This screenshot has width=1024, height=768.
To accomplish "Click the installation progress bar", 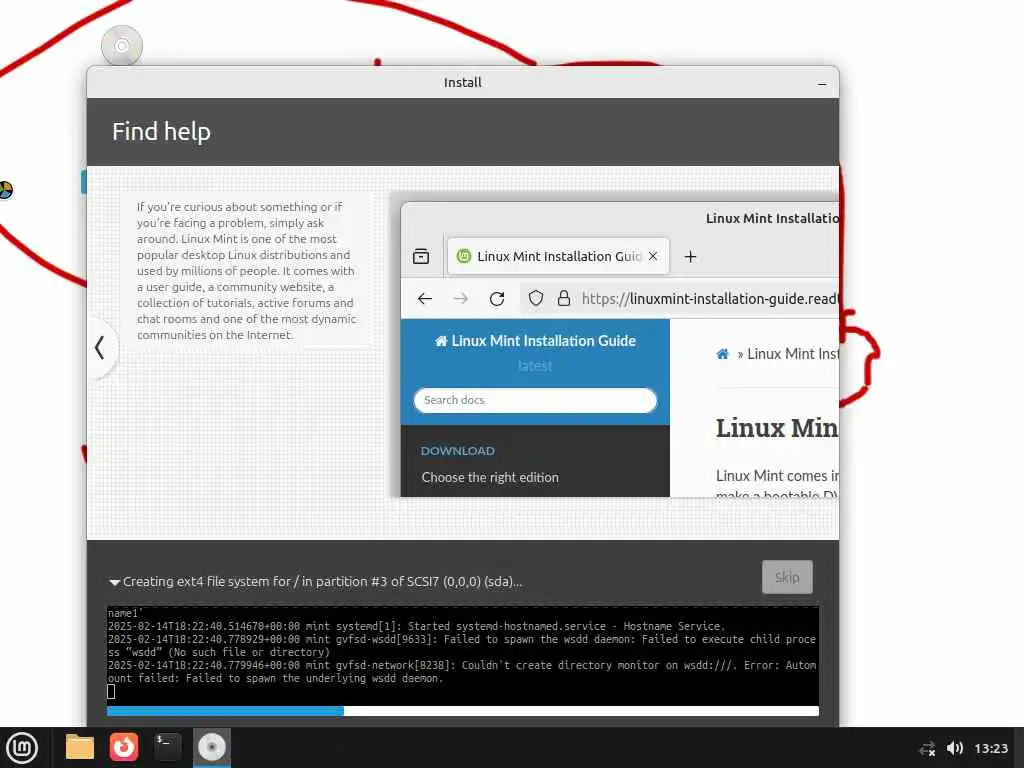I will pos(462,711).
